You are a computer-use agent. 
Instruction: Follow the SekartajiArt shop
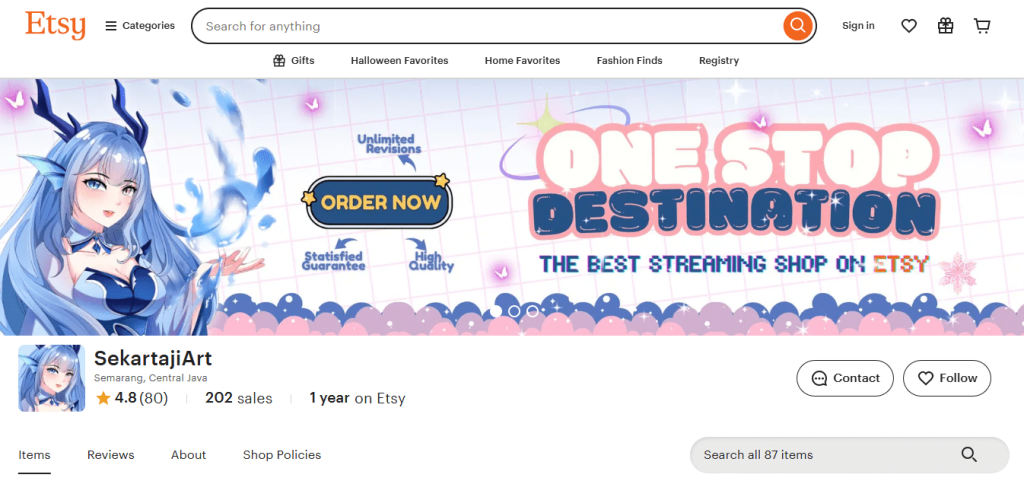point(946,378)
